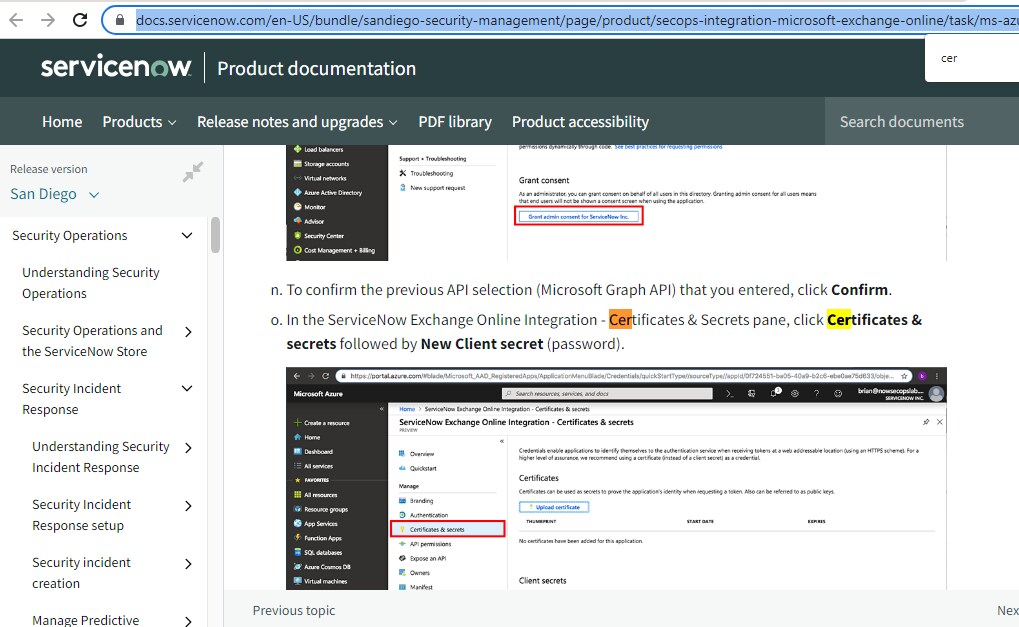This screenshot has width=1019, height=627.
Task: View site info via padlock icon
Action: pos(120,20)
